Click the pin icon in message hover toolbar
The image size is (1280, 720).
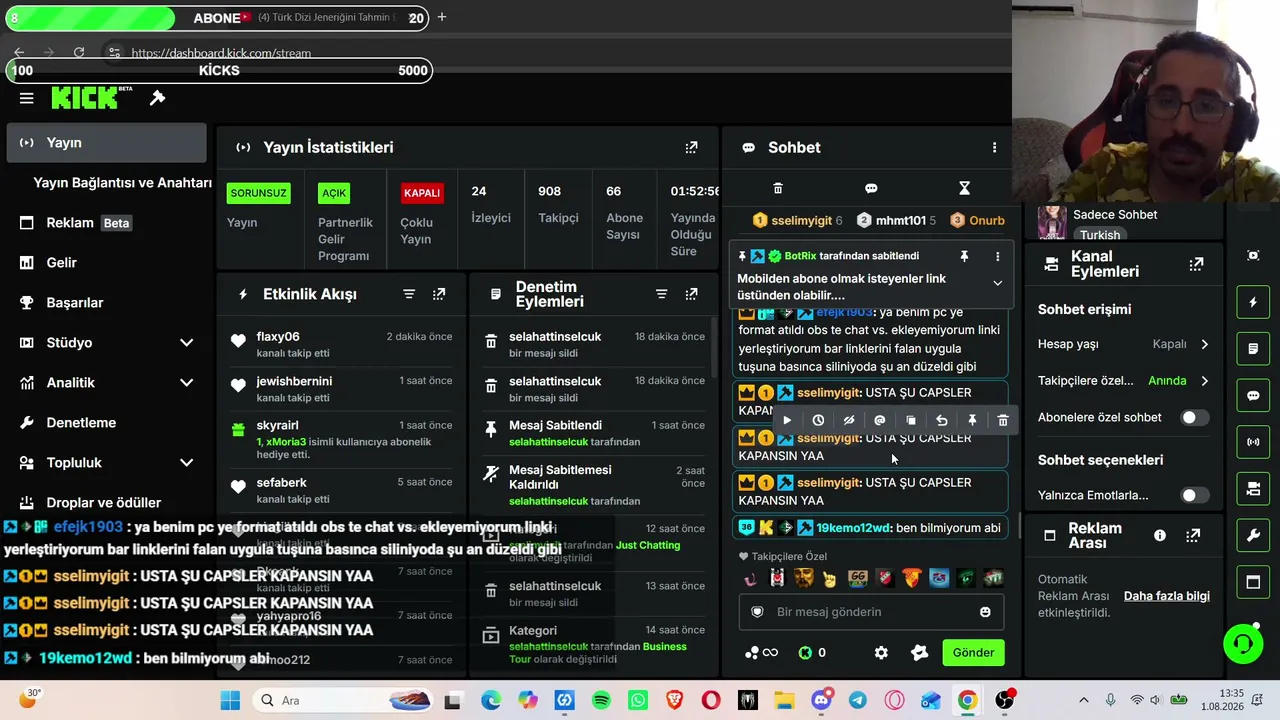pyautogui.click(x=972, y=421)
